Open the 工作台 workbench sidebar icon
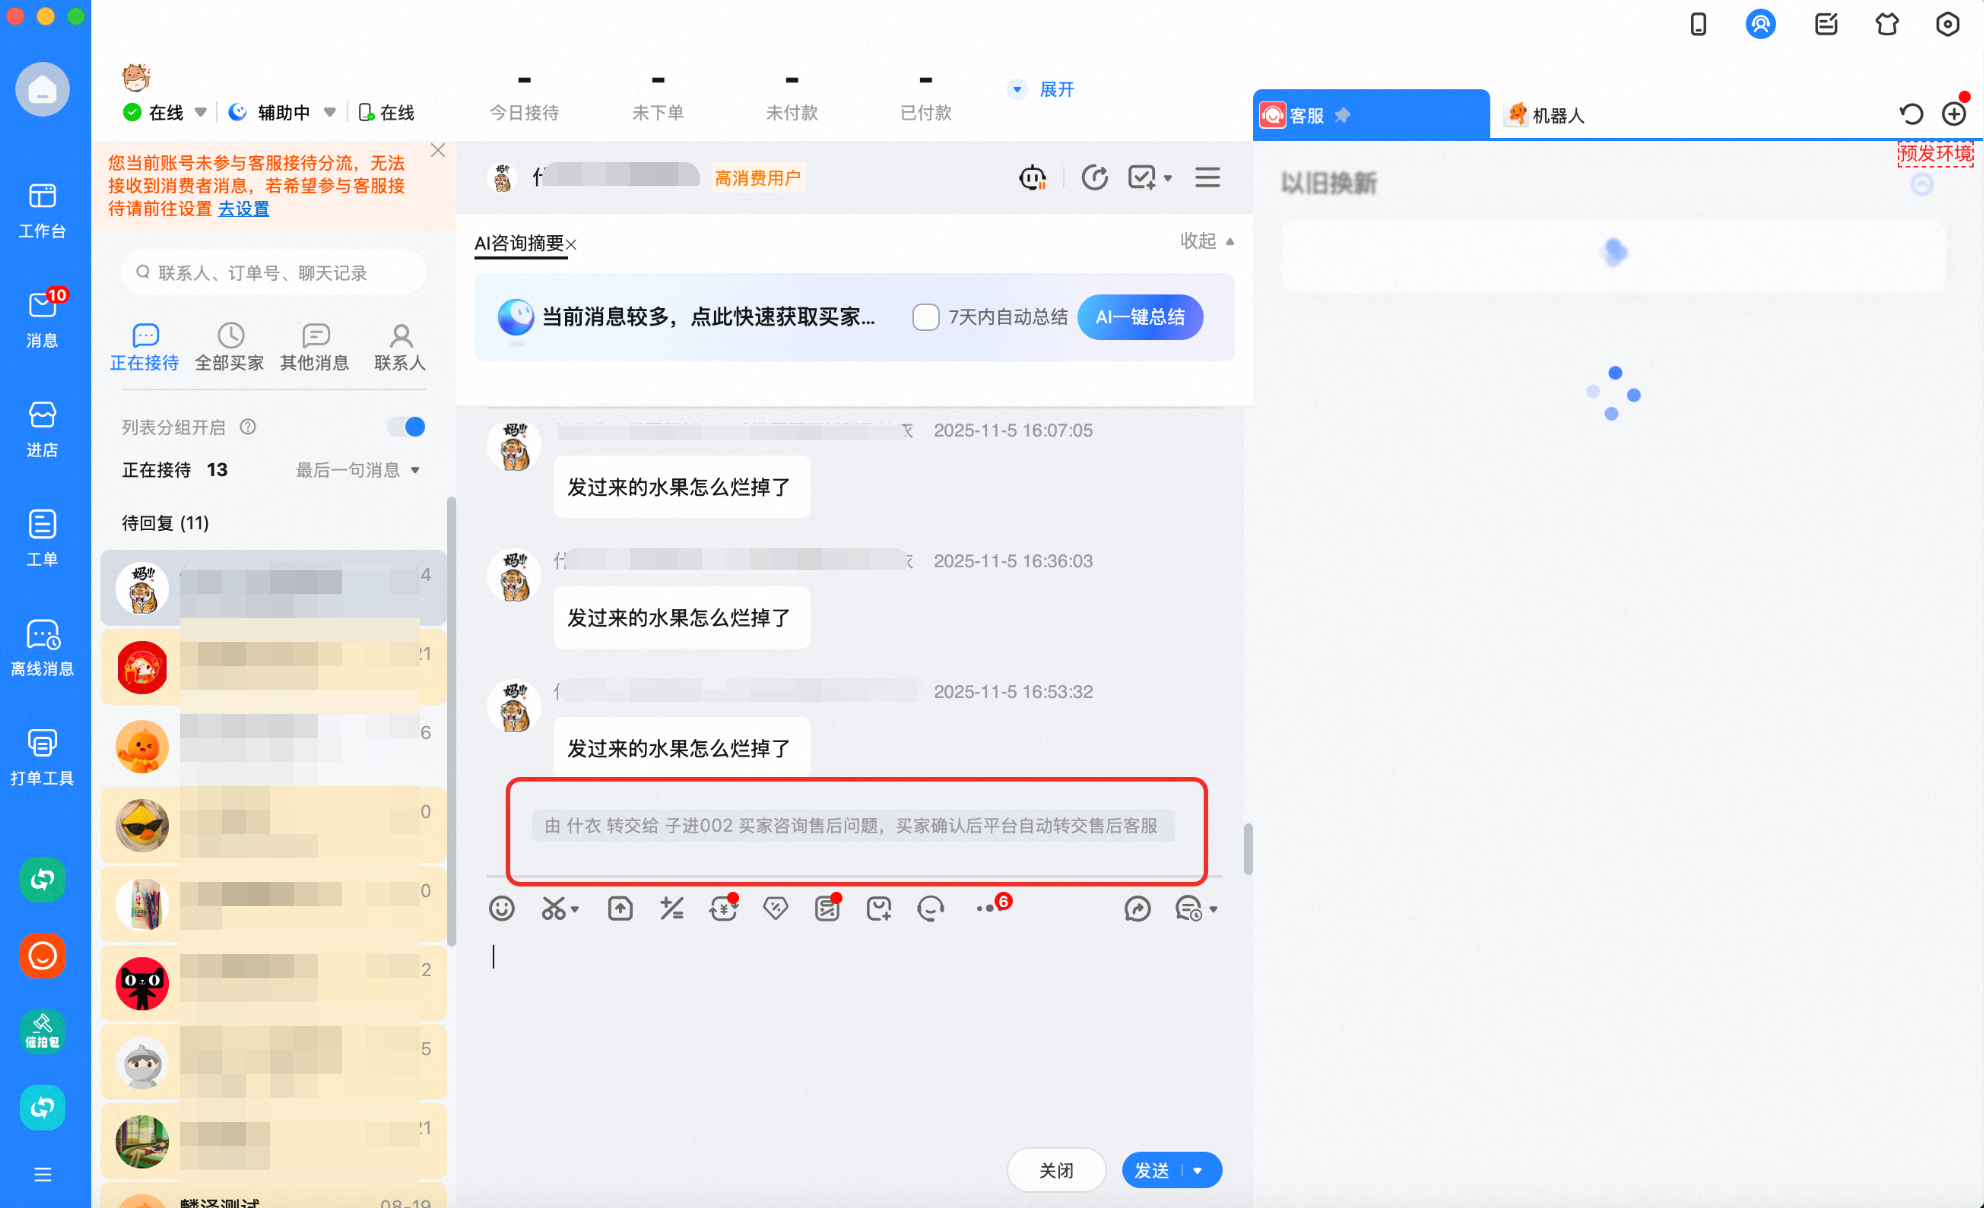The width and height of the screenshot is (1984, 1208). click(42, 210)
